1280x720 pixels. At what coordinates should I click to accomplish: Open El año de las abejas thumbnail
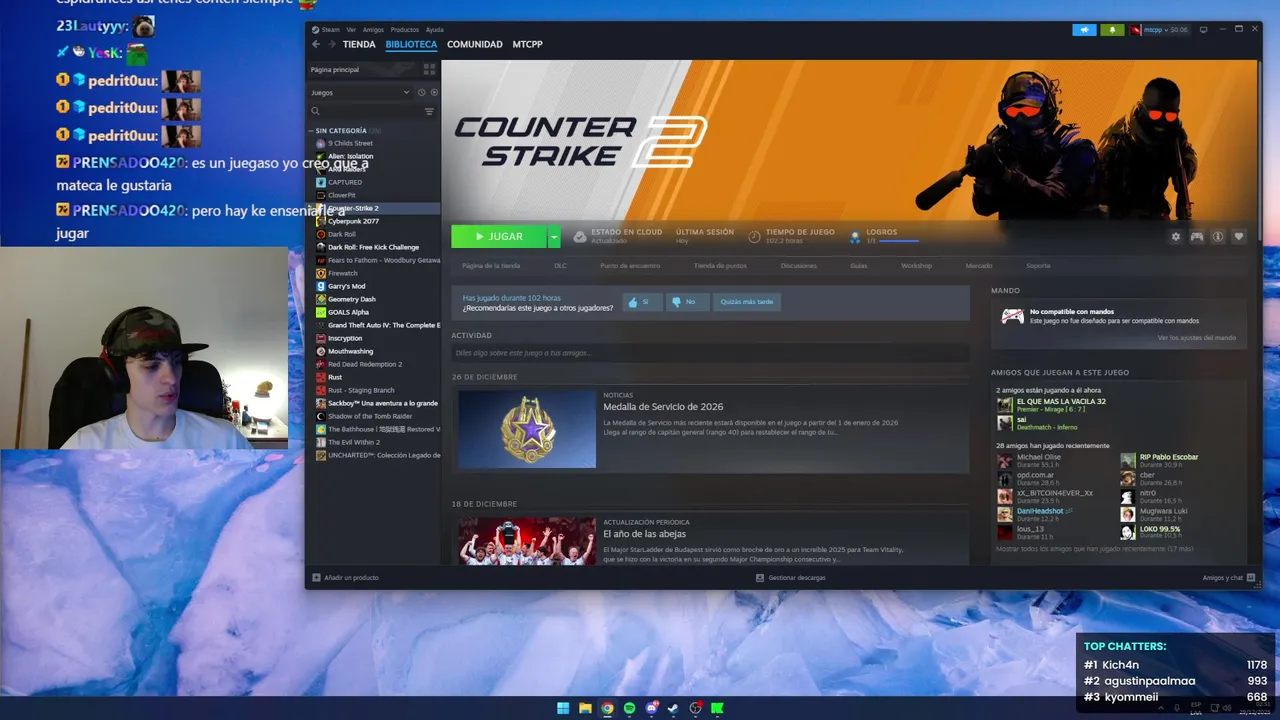pyautogui.click(x=527, y=541)
